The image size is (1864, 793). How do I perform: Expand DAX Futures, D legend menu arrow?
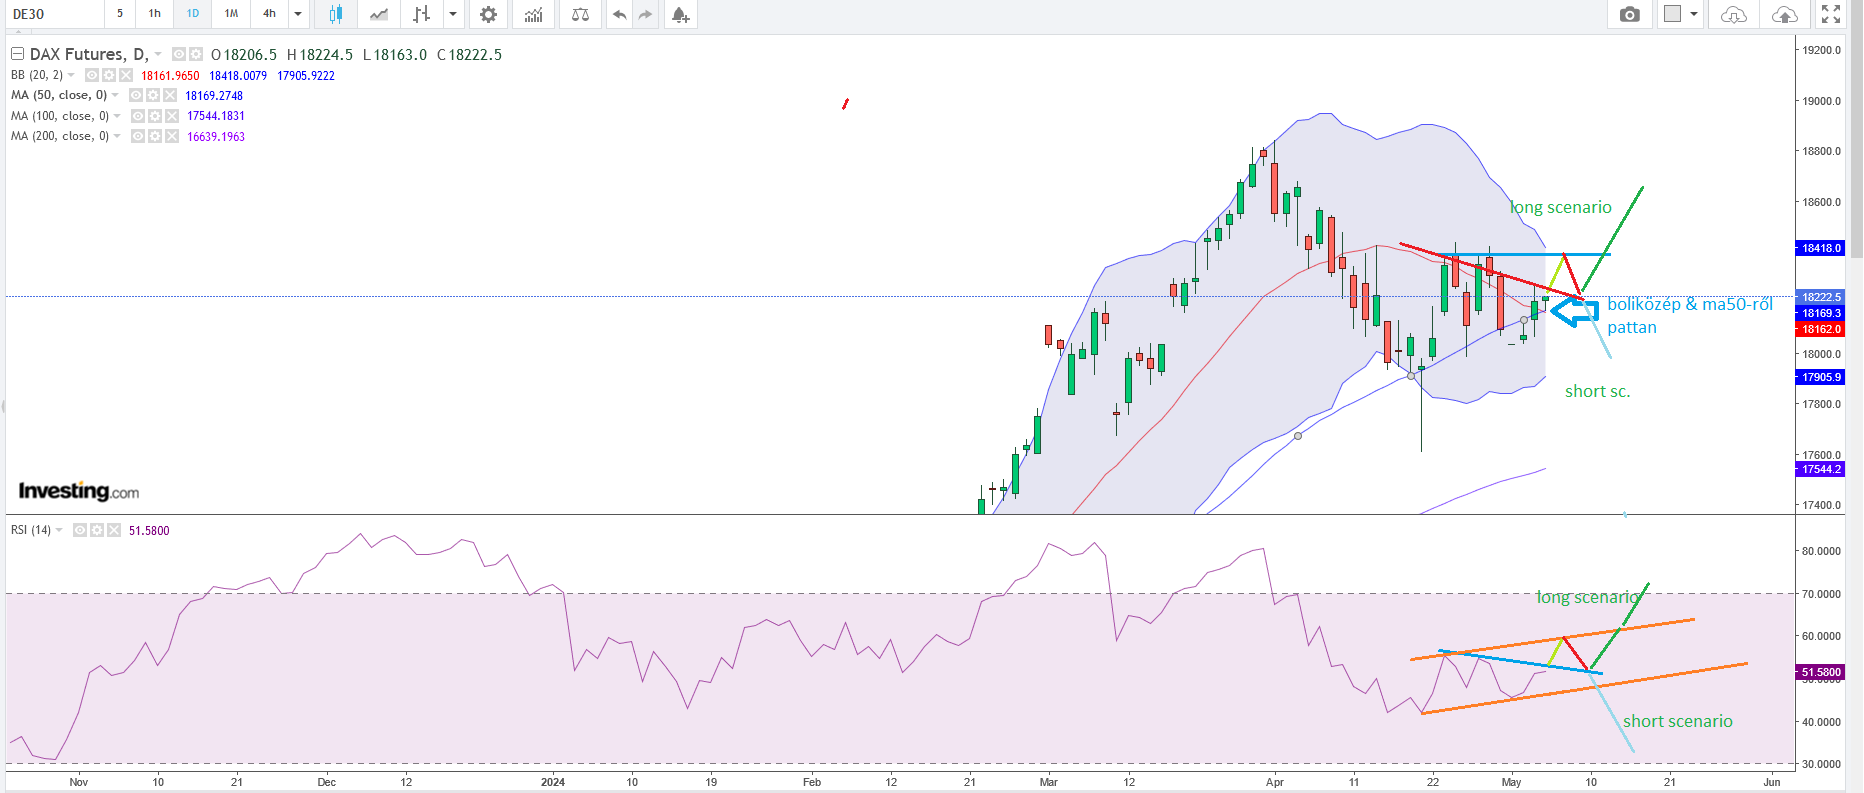tap(158, 54)
